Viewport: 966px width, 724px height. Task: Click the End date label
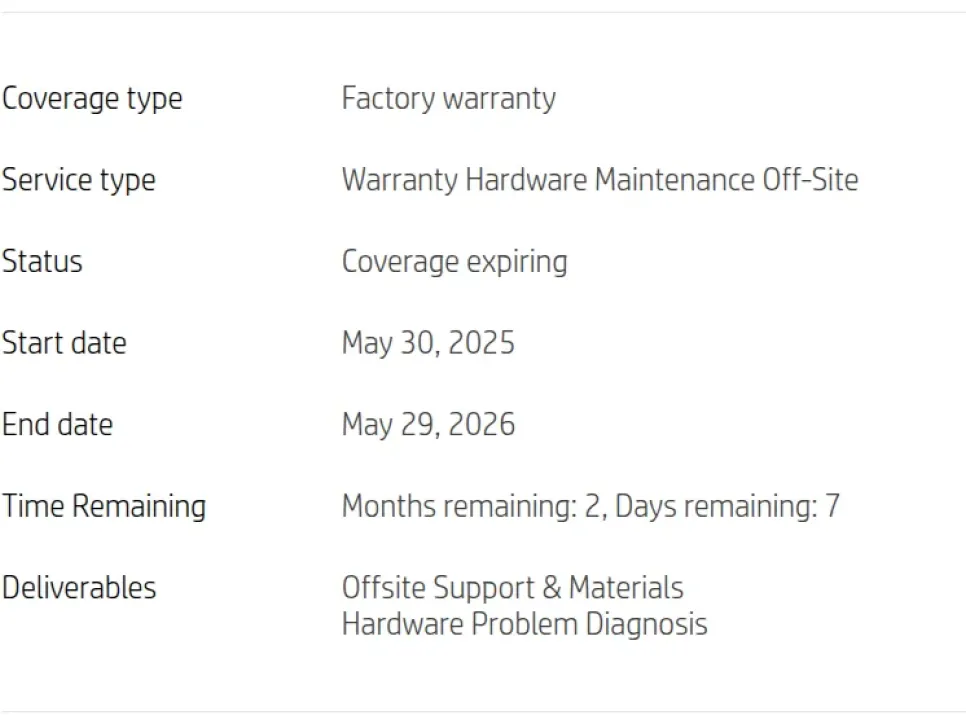click(x=57, y=424)
